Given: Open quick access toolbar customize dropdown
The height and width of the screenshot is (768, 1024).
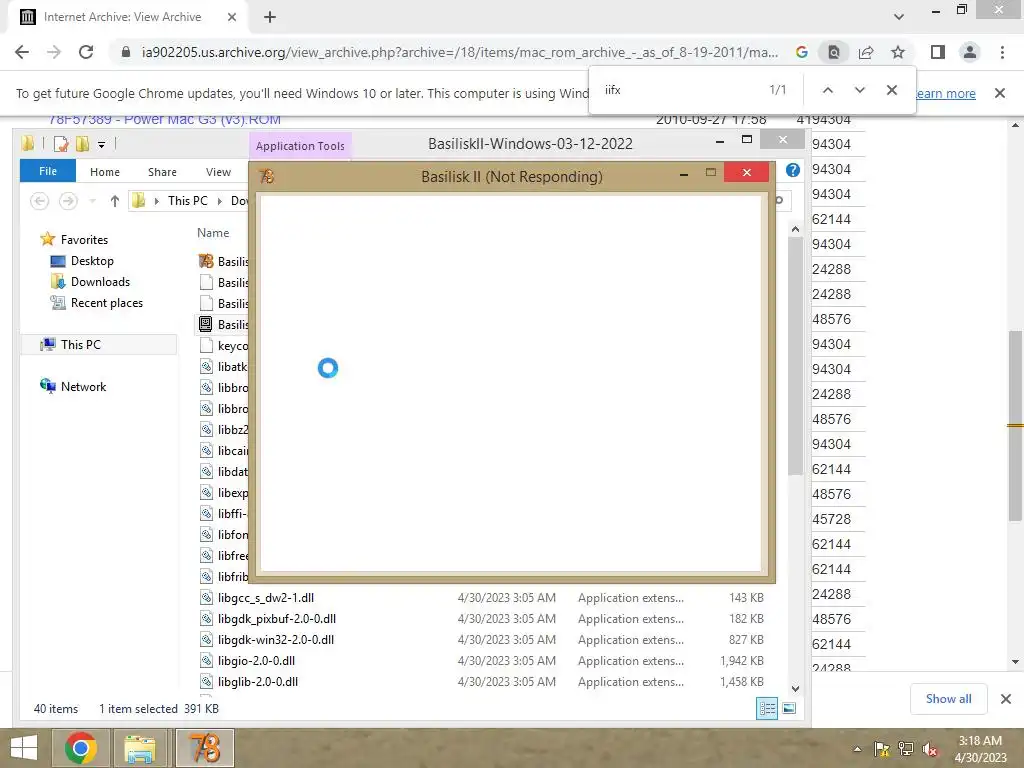Looking at the screenshot, I should point(101,144).
